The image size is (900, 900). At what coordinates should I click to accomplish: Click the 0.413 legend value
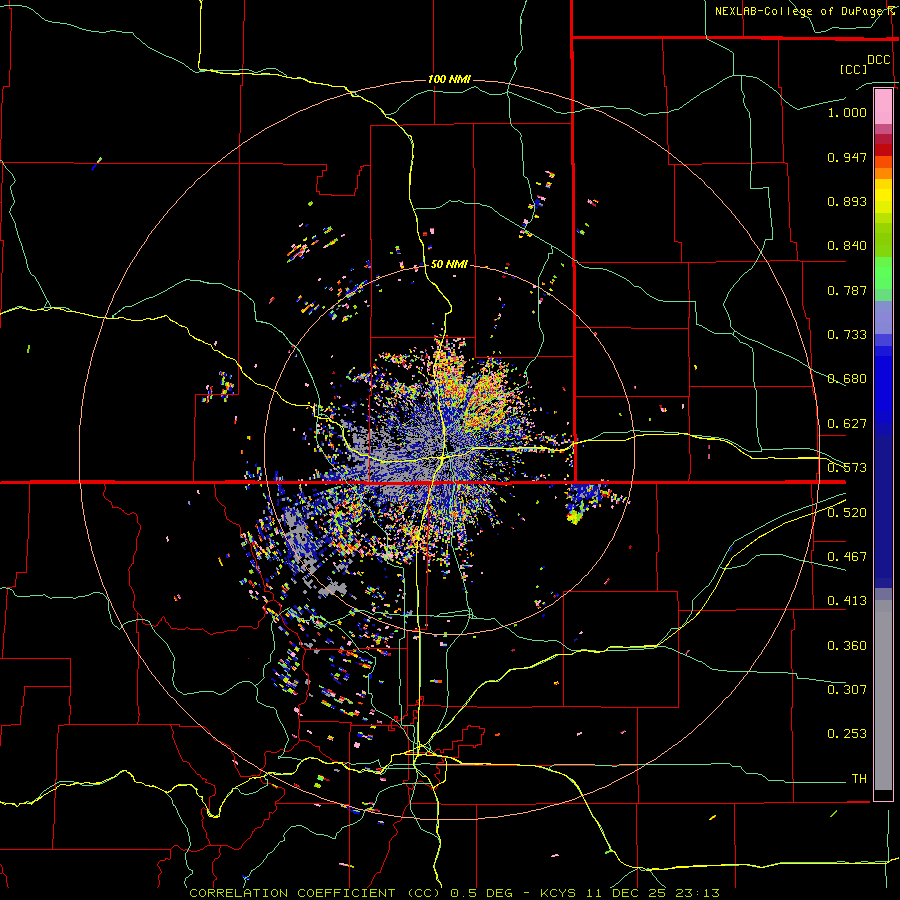(847, 601)
